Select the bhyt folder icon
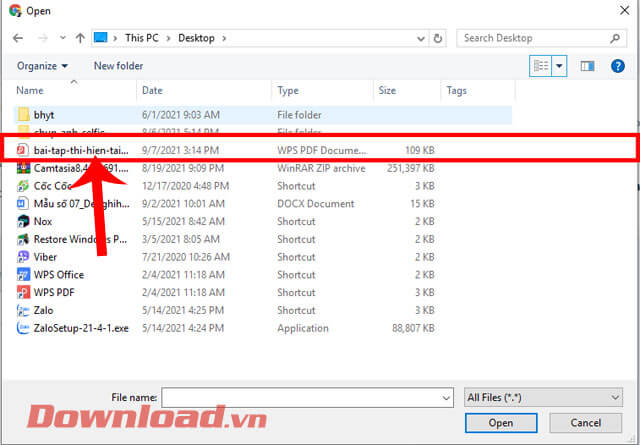Viewport: 640px width, 445px height. 24,115
